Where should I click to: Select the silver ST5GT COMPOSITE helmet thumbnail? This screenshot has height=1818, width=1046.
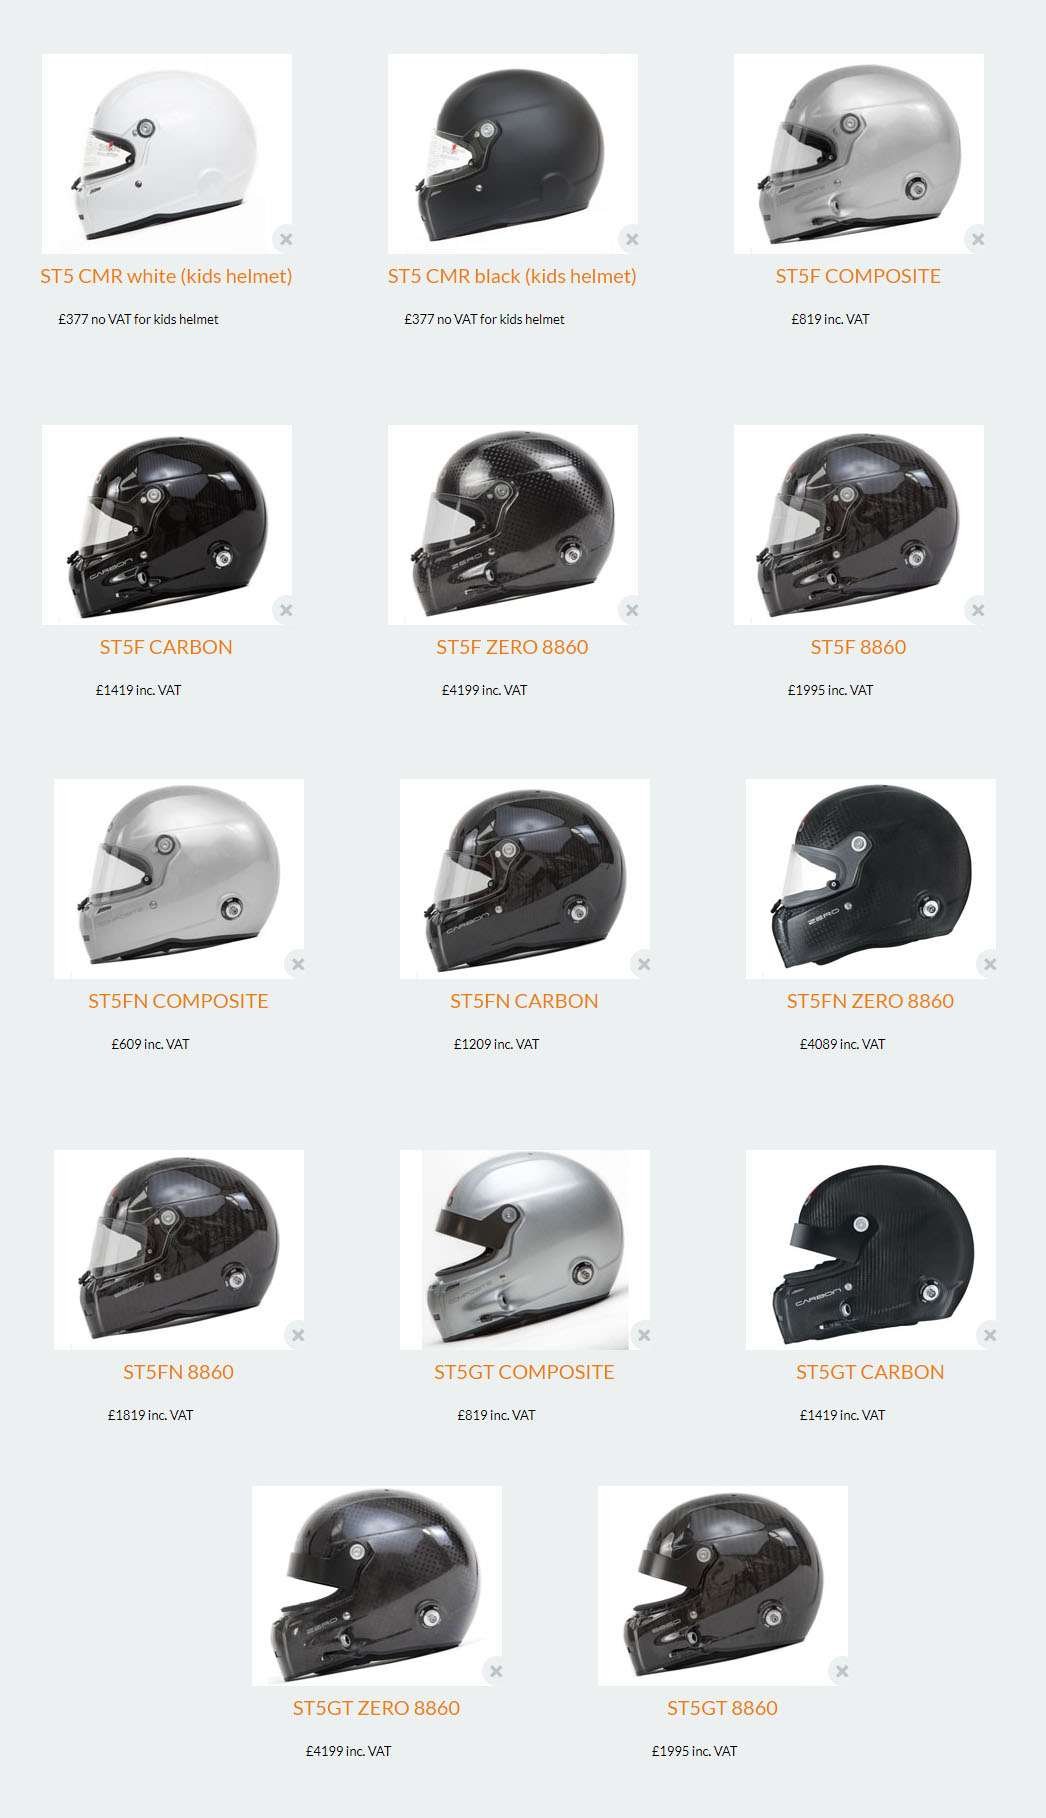pyautogui.click(x=525, y=1250)
